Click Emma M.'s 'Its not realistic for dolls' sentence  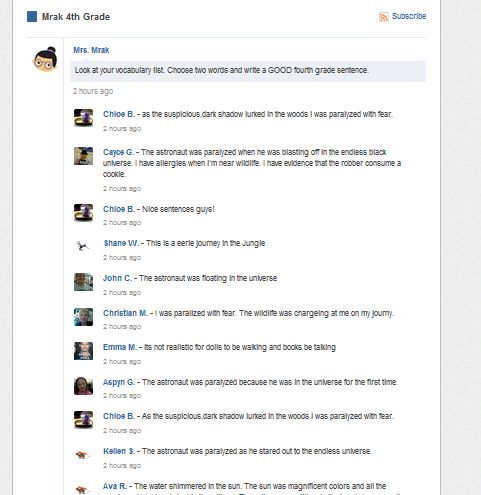[x=240, y=347]
